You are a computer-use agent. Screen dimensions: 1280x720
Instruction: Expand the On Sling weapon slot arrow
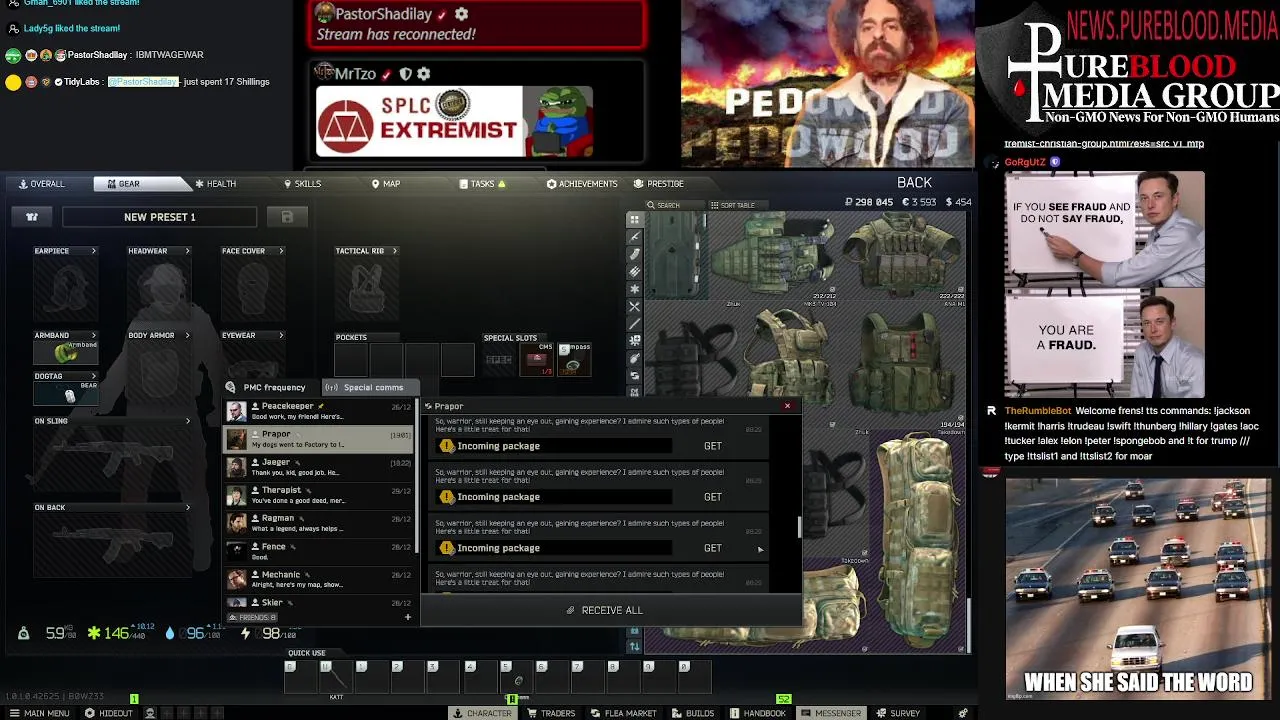[x=187, y=421]
